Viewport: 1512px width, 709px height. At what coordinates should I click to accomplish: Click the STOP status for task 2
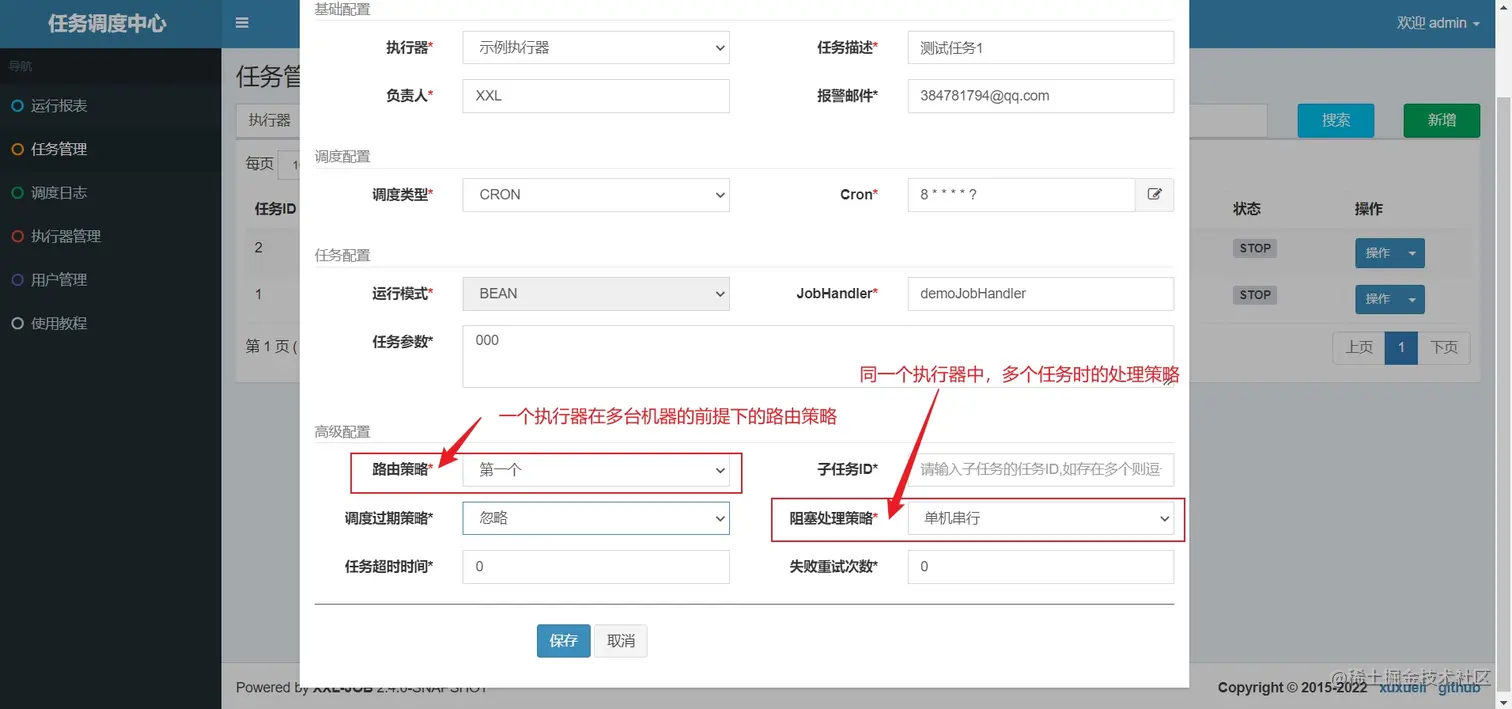click(x=1255, y=248)
